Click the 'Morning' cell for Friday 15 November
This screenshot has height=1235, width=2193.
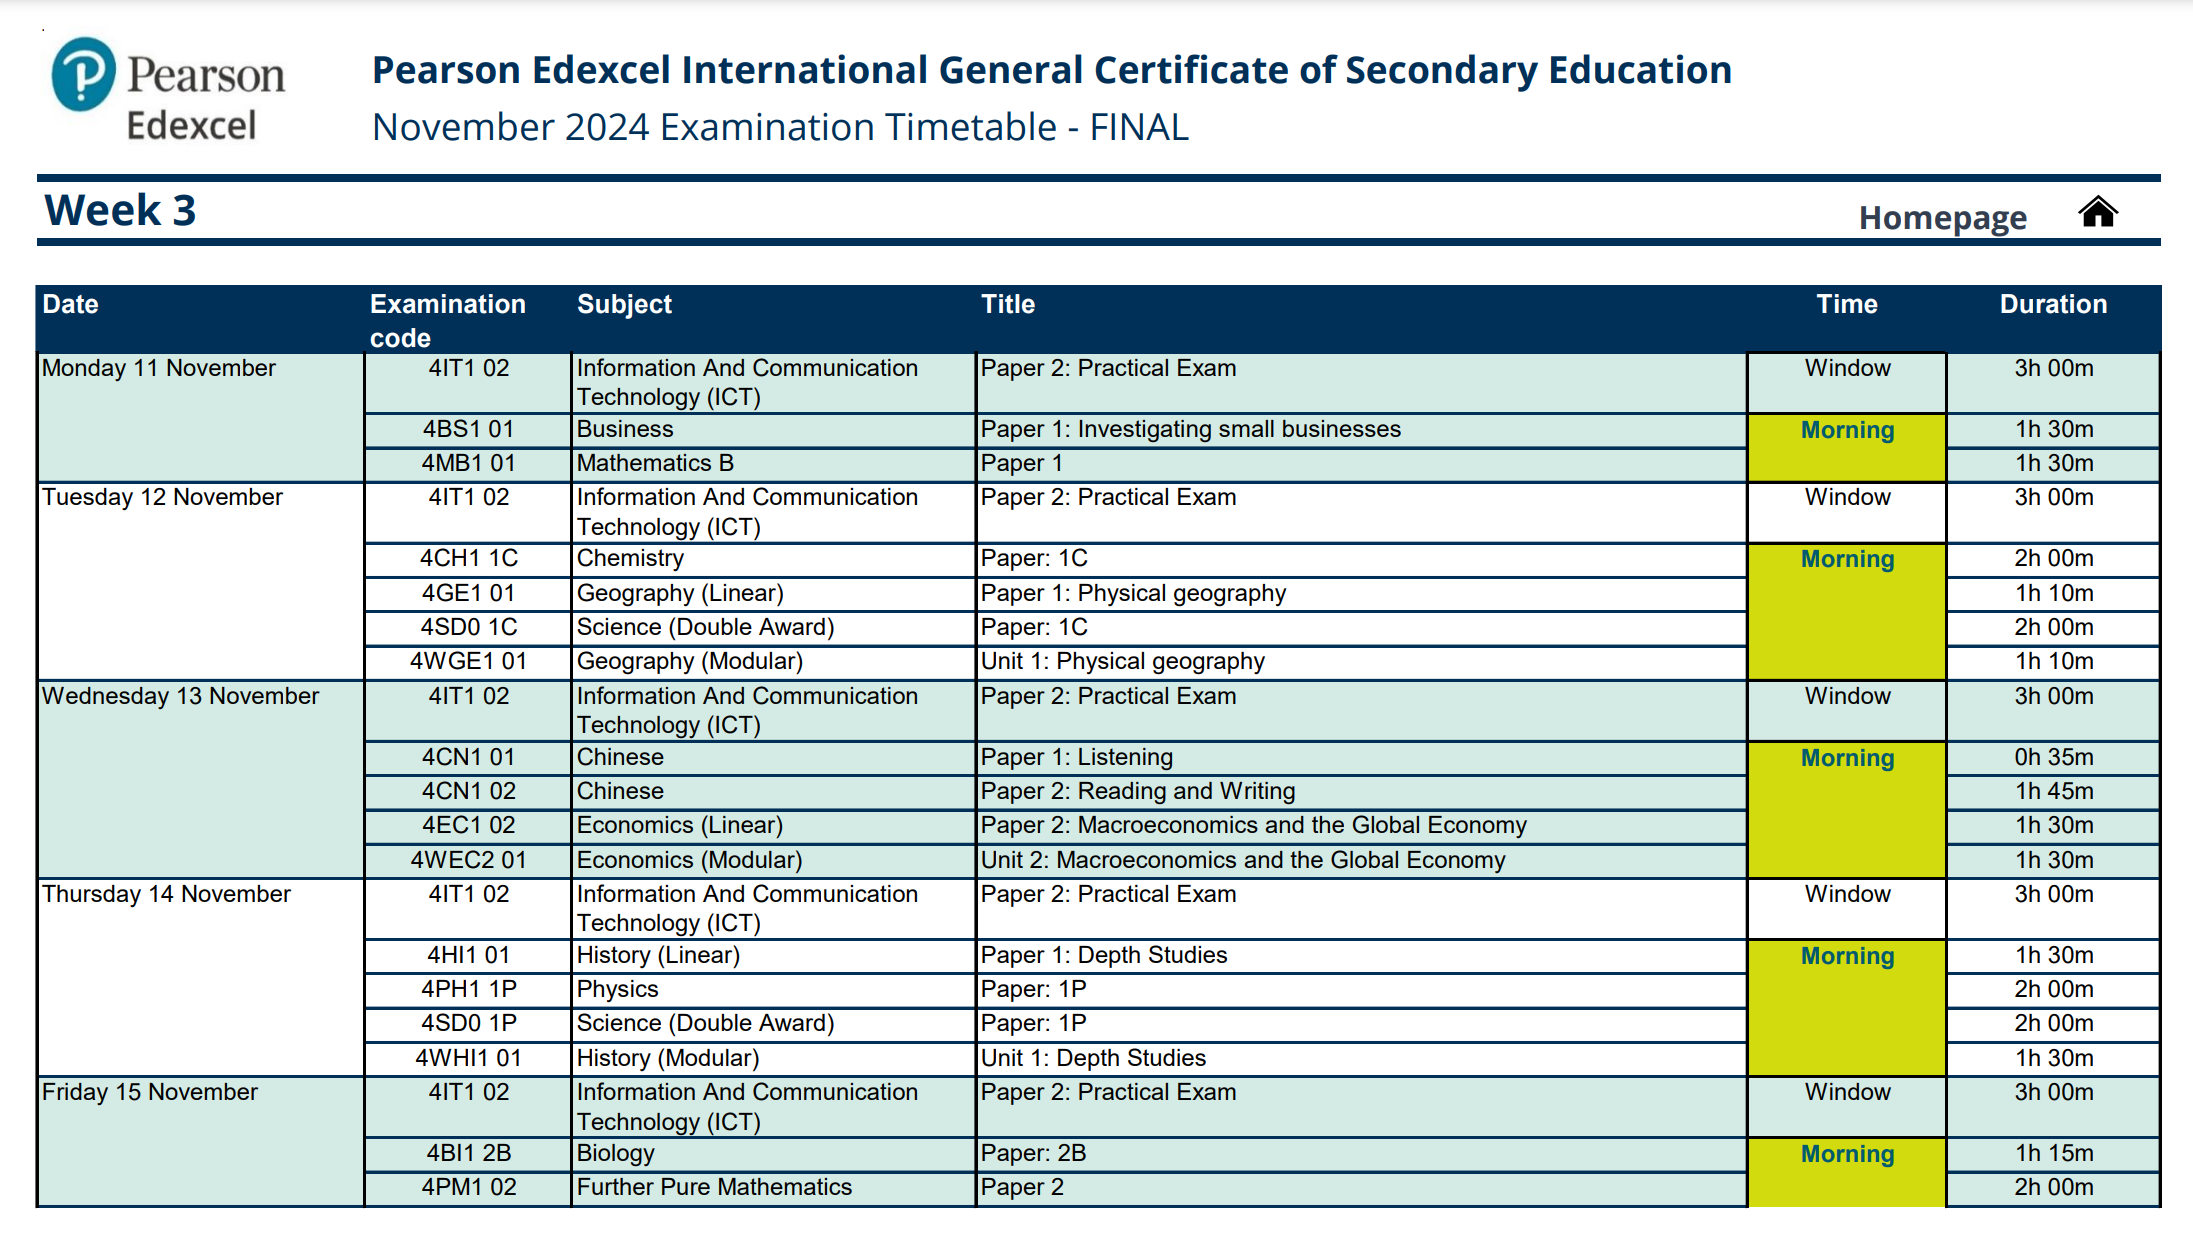click(1847, 1172)
